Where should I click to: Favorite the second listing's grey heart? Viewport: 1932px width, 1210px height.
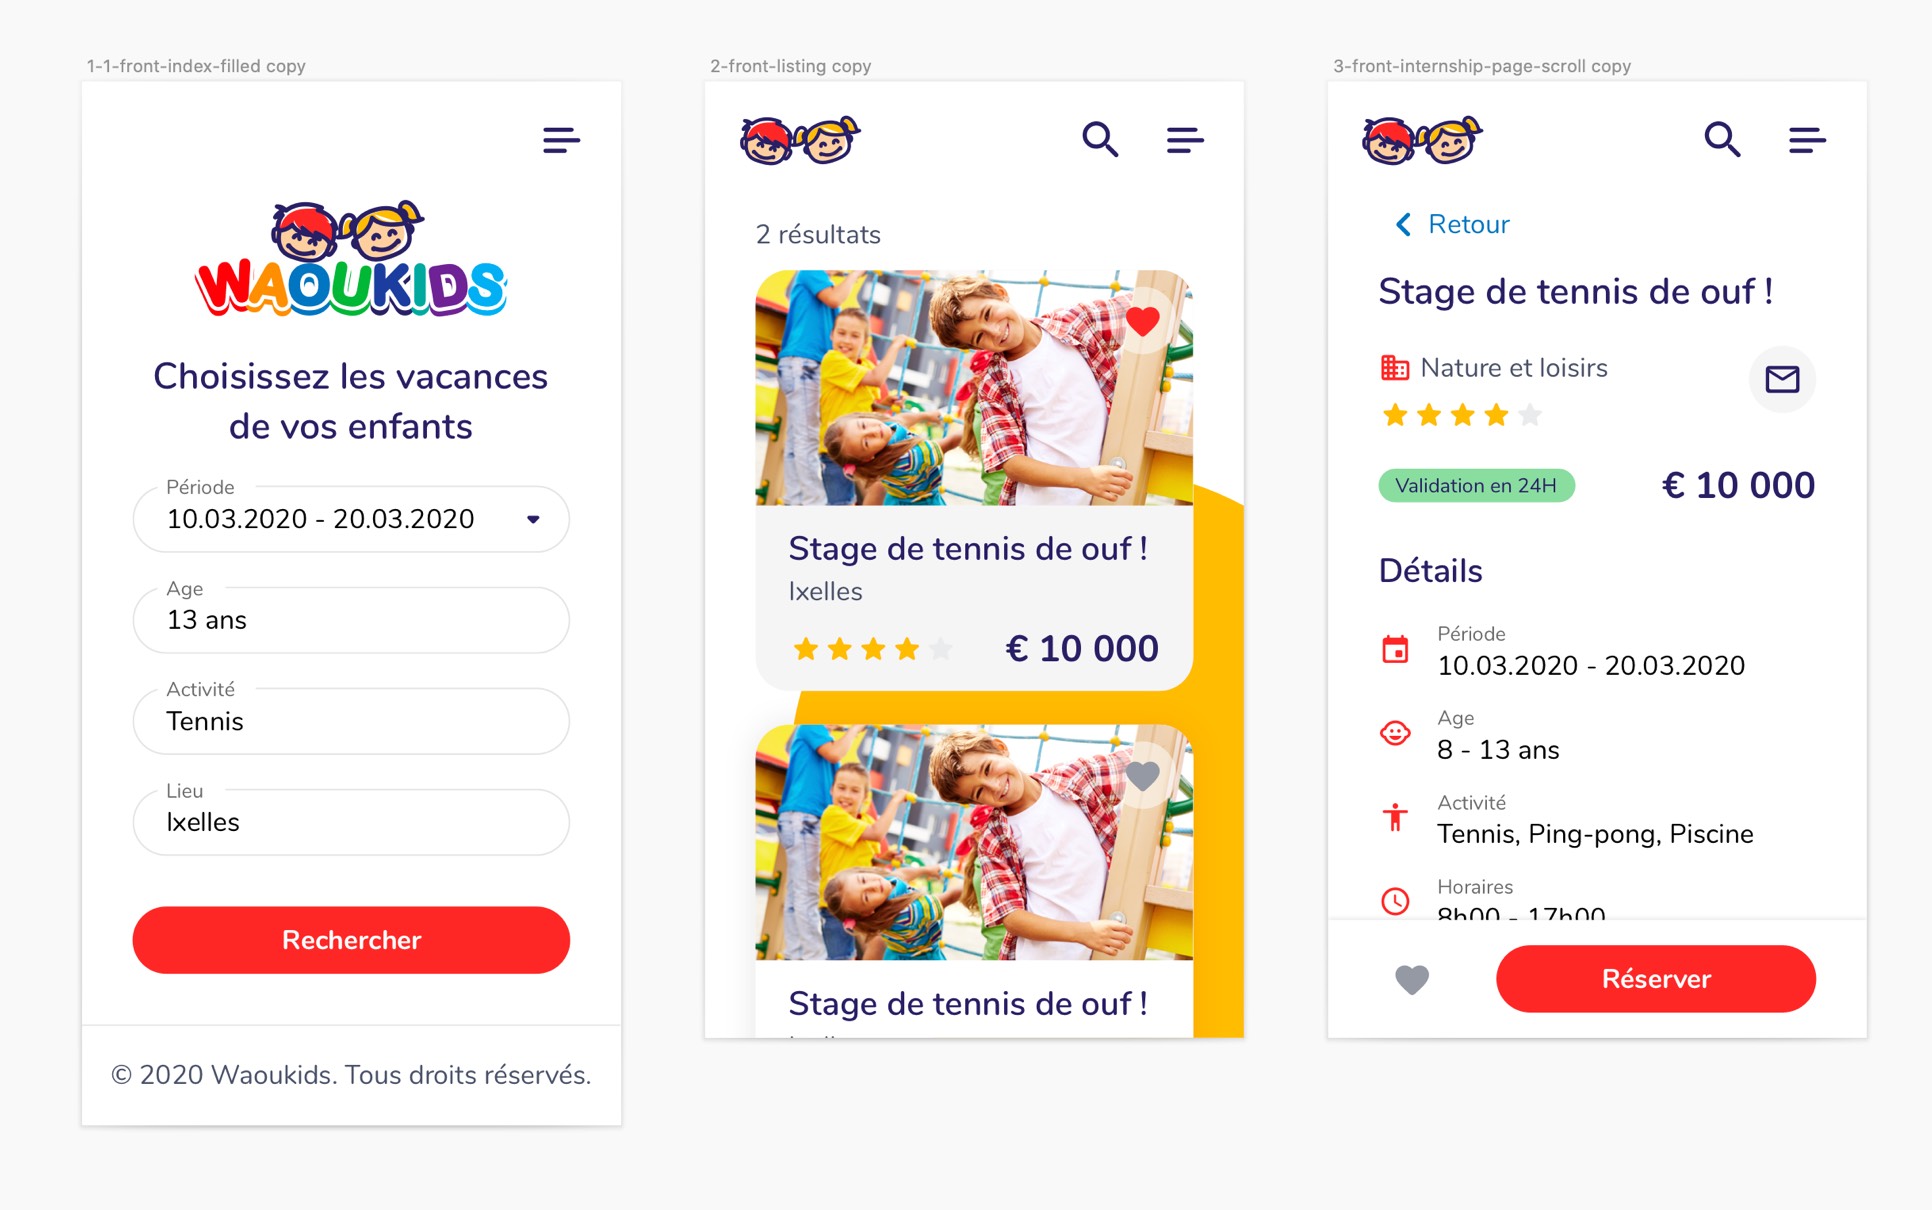[x=1142, y=775]
